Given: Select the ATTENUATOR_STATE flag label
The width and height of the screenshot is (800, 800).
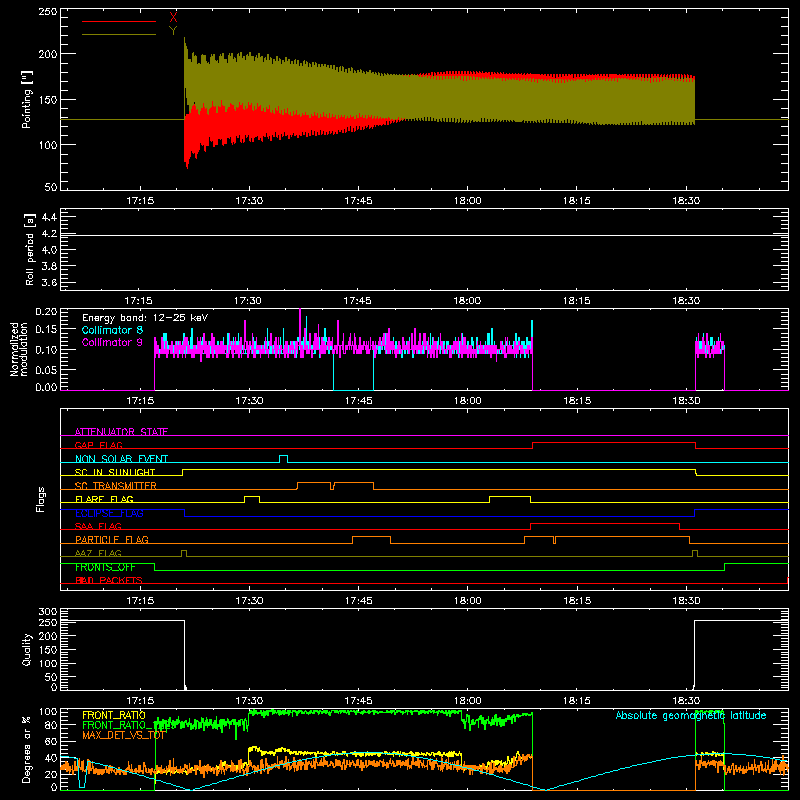Looking at the screenshot, I should [x=121, y=432].
